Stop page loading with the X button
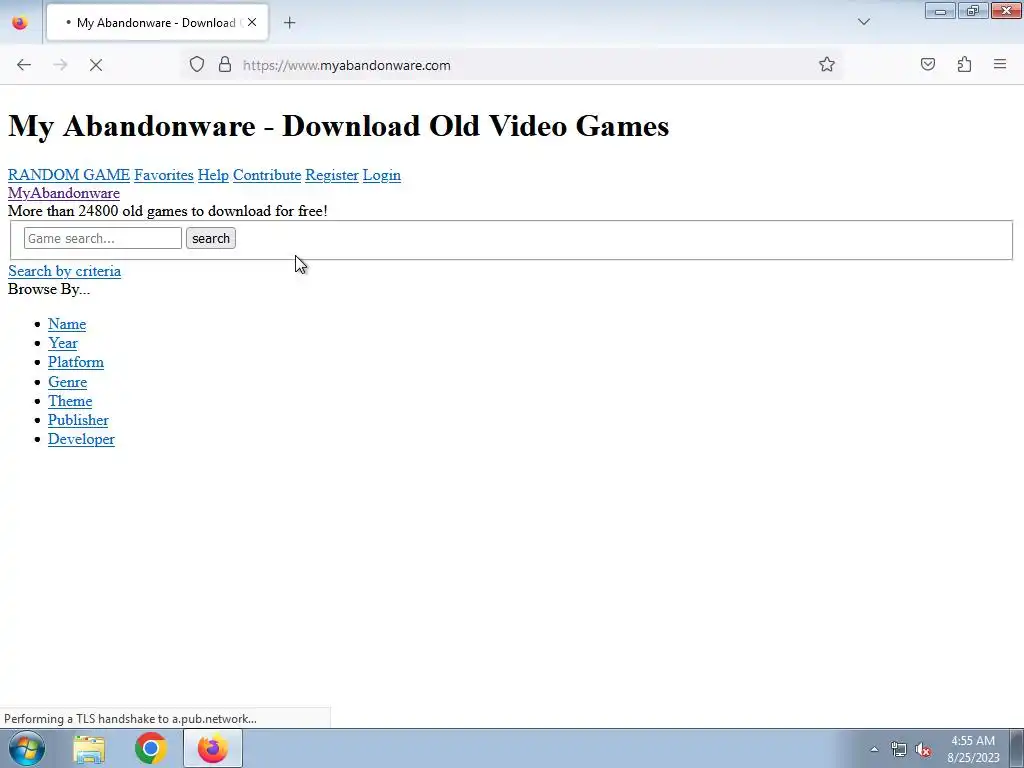The width and height of the screenshot is (1024, 768). point(96,65)
